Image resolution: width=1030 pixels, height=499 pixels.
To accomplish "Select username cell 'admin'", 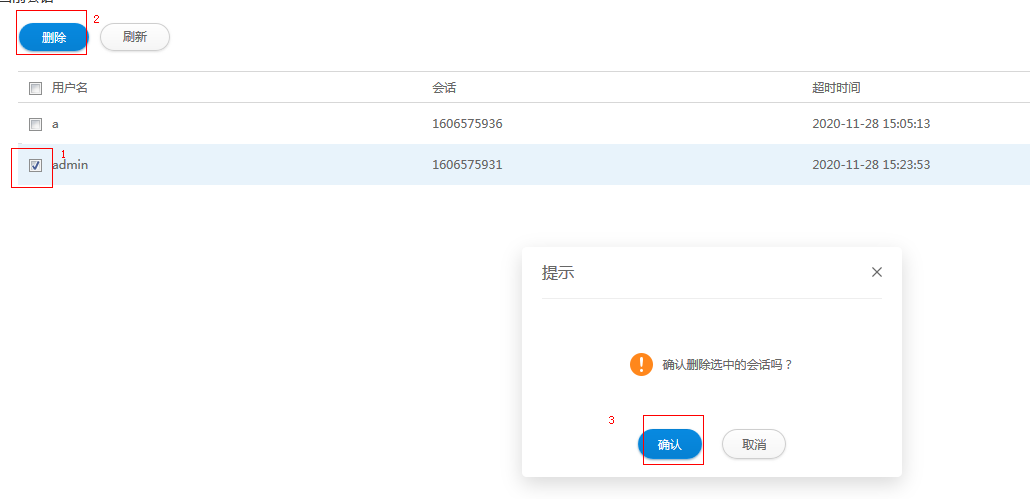I will click(x=70, y=165).
